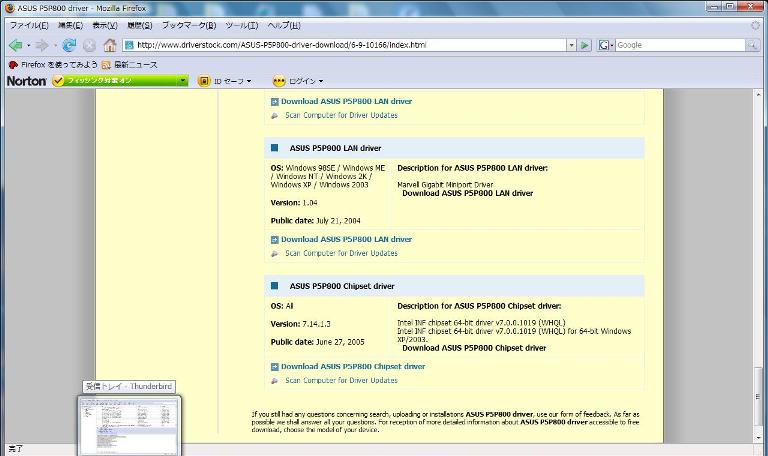
Task: Click the search magnifier button
Action: click(x=752, y=45)
